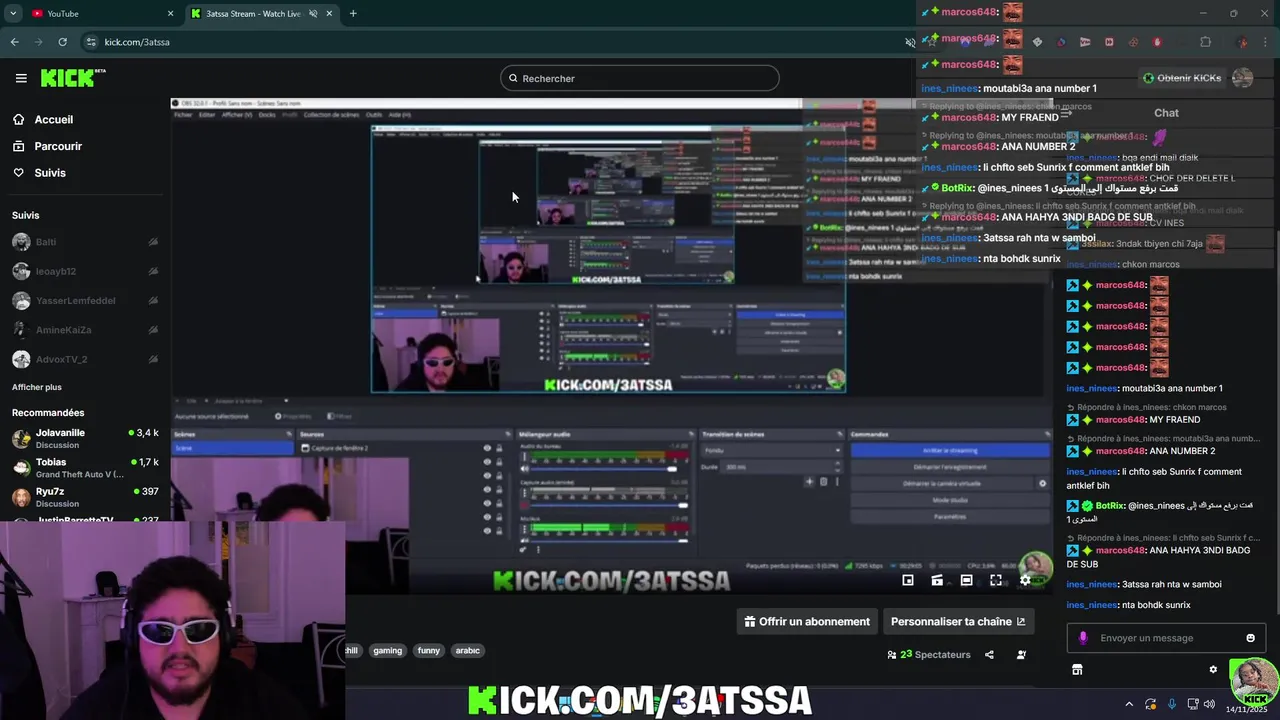
Task: Add transition with plus icon in OBS
Action: click(x=809, y=482)
